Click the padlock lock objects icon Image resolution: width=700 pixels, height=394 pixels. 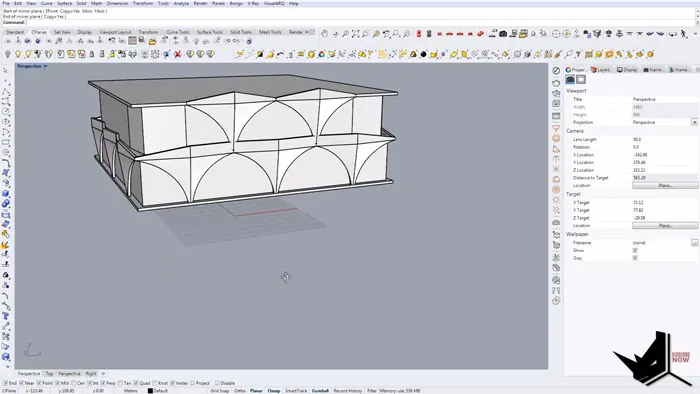point(92,54)
